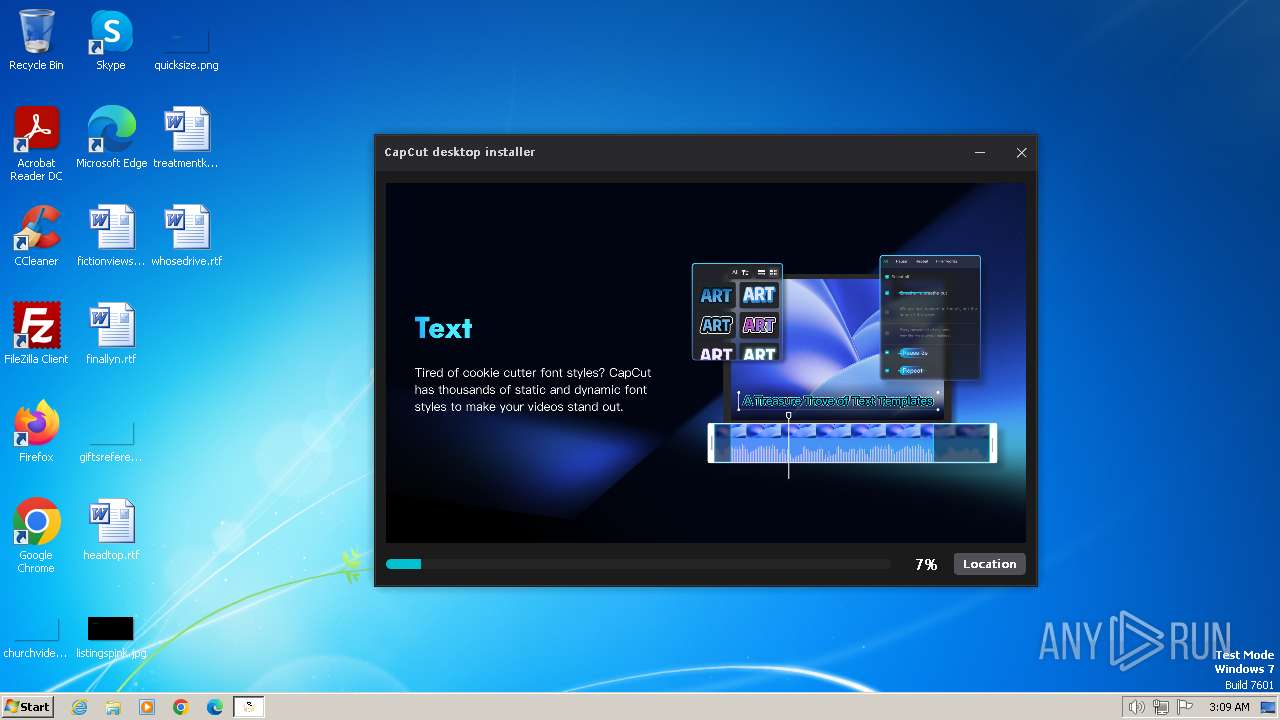Select the giftsrefere... desktop file

pos(111,440)
